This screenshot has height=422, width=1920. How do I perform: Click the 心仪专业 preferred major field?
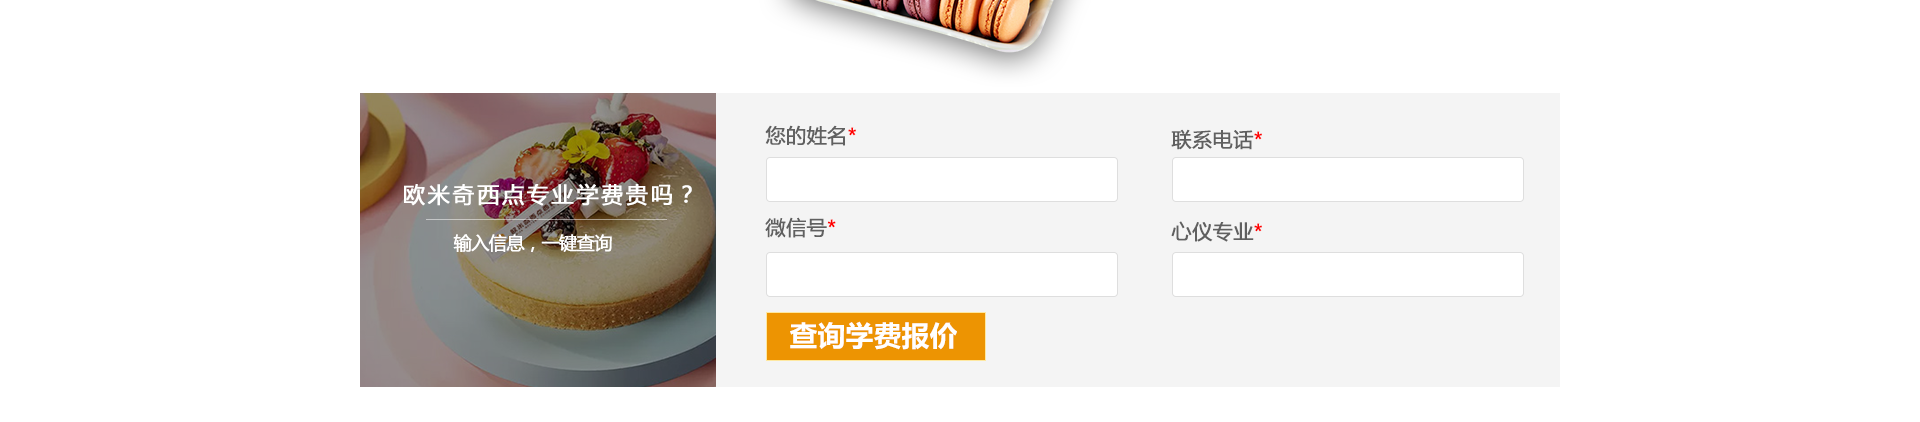point(1347,274)
